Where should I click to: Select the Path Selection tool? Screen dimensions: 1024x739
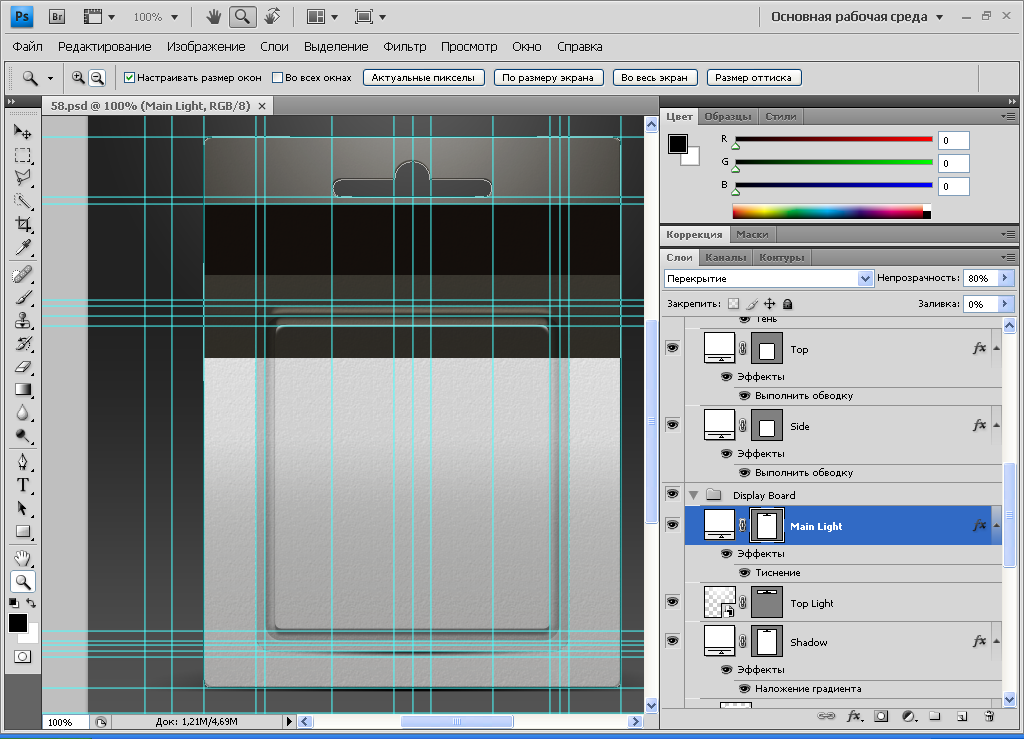(x=22, y=508)
